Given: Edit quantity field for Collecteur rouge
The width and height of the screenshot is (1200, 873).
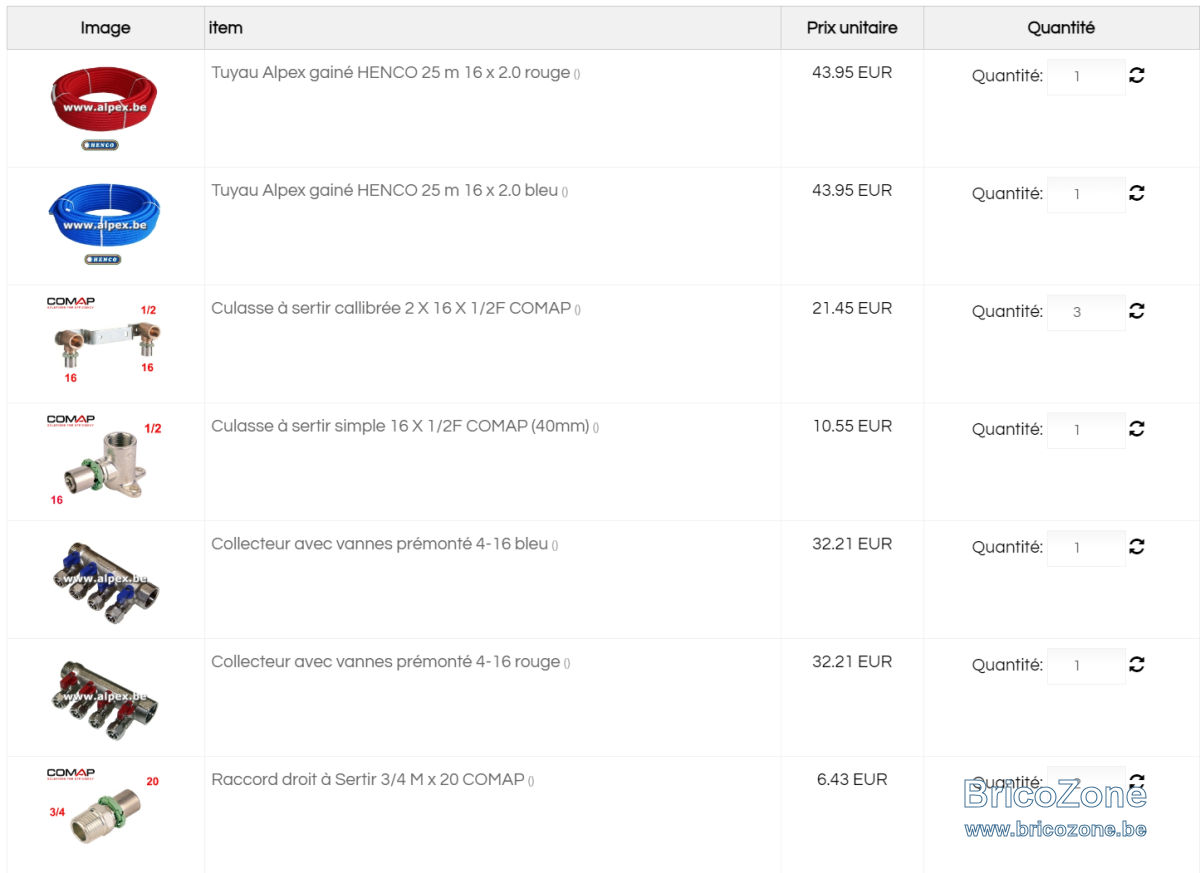Looking at the screenshot, I should (1086, 666).
